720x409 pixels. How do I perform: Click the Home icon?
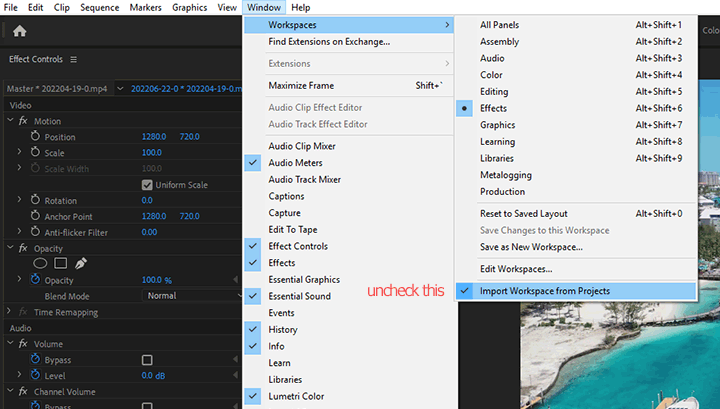(x=19, y=31)
